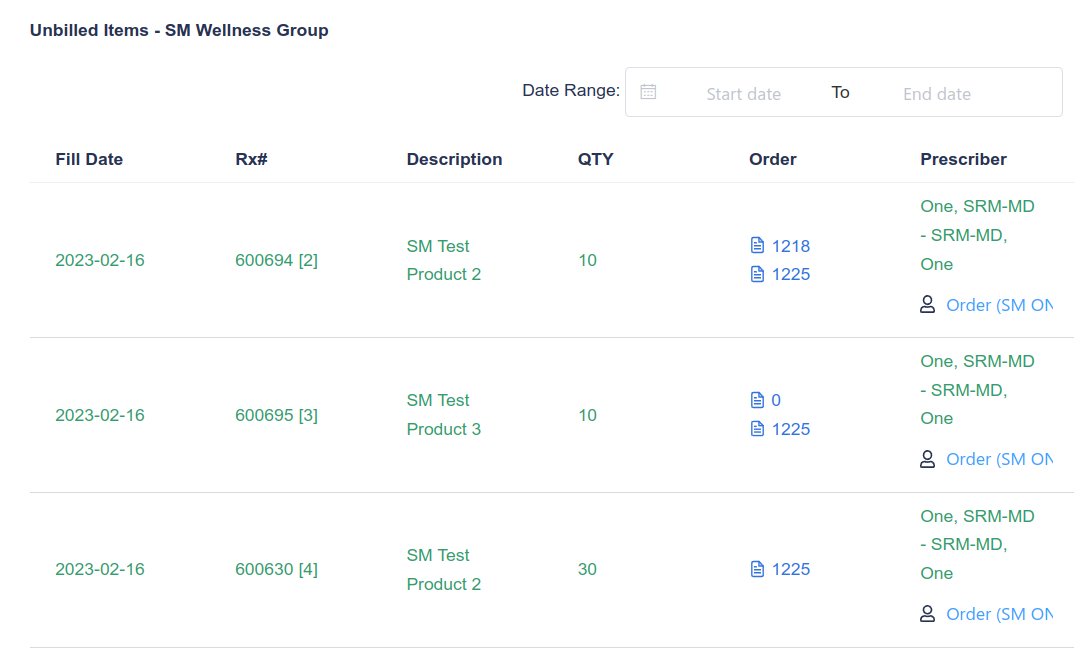The width and height of the screenshot is (1074, 649).
Task: Click the Fill Date column header
Action: 89,160
